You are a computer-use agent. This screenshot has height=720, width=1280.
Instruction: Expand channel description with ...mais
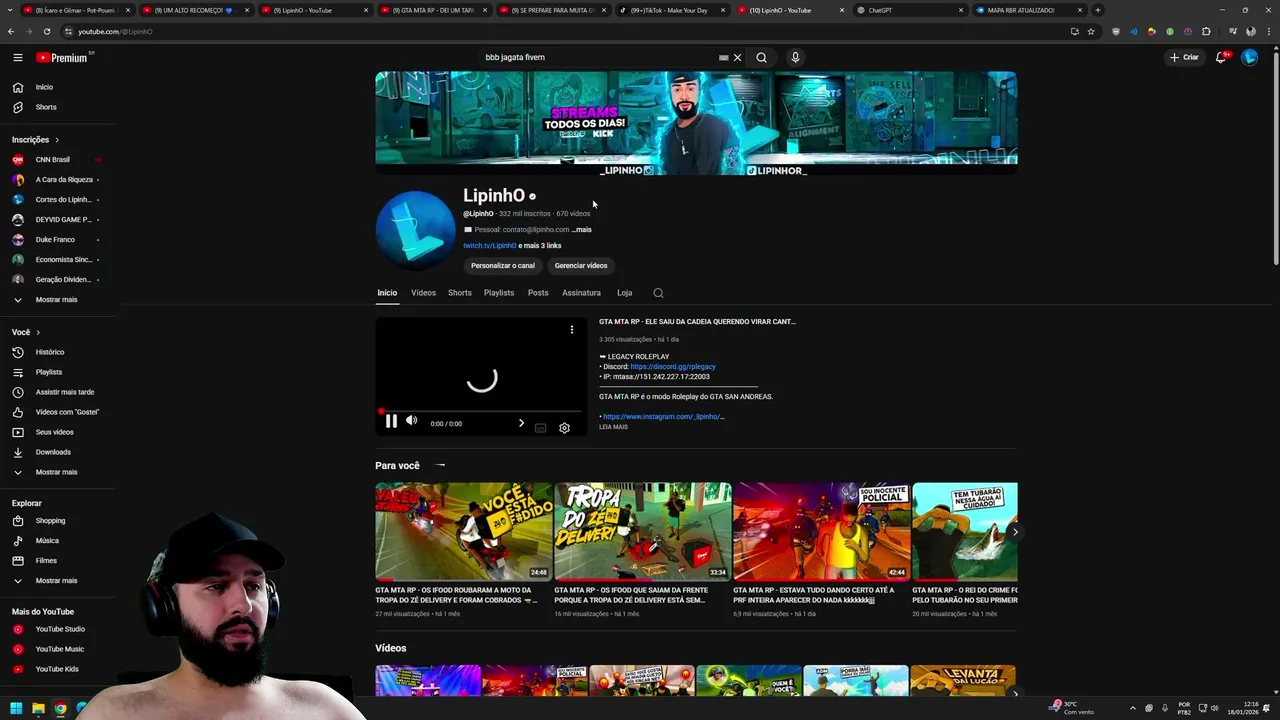(x=582, y=230)
